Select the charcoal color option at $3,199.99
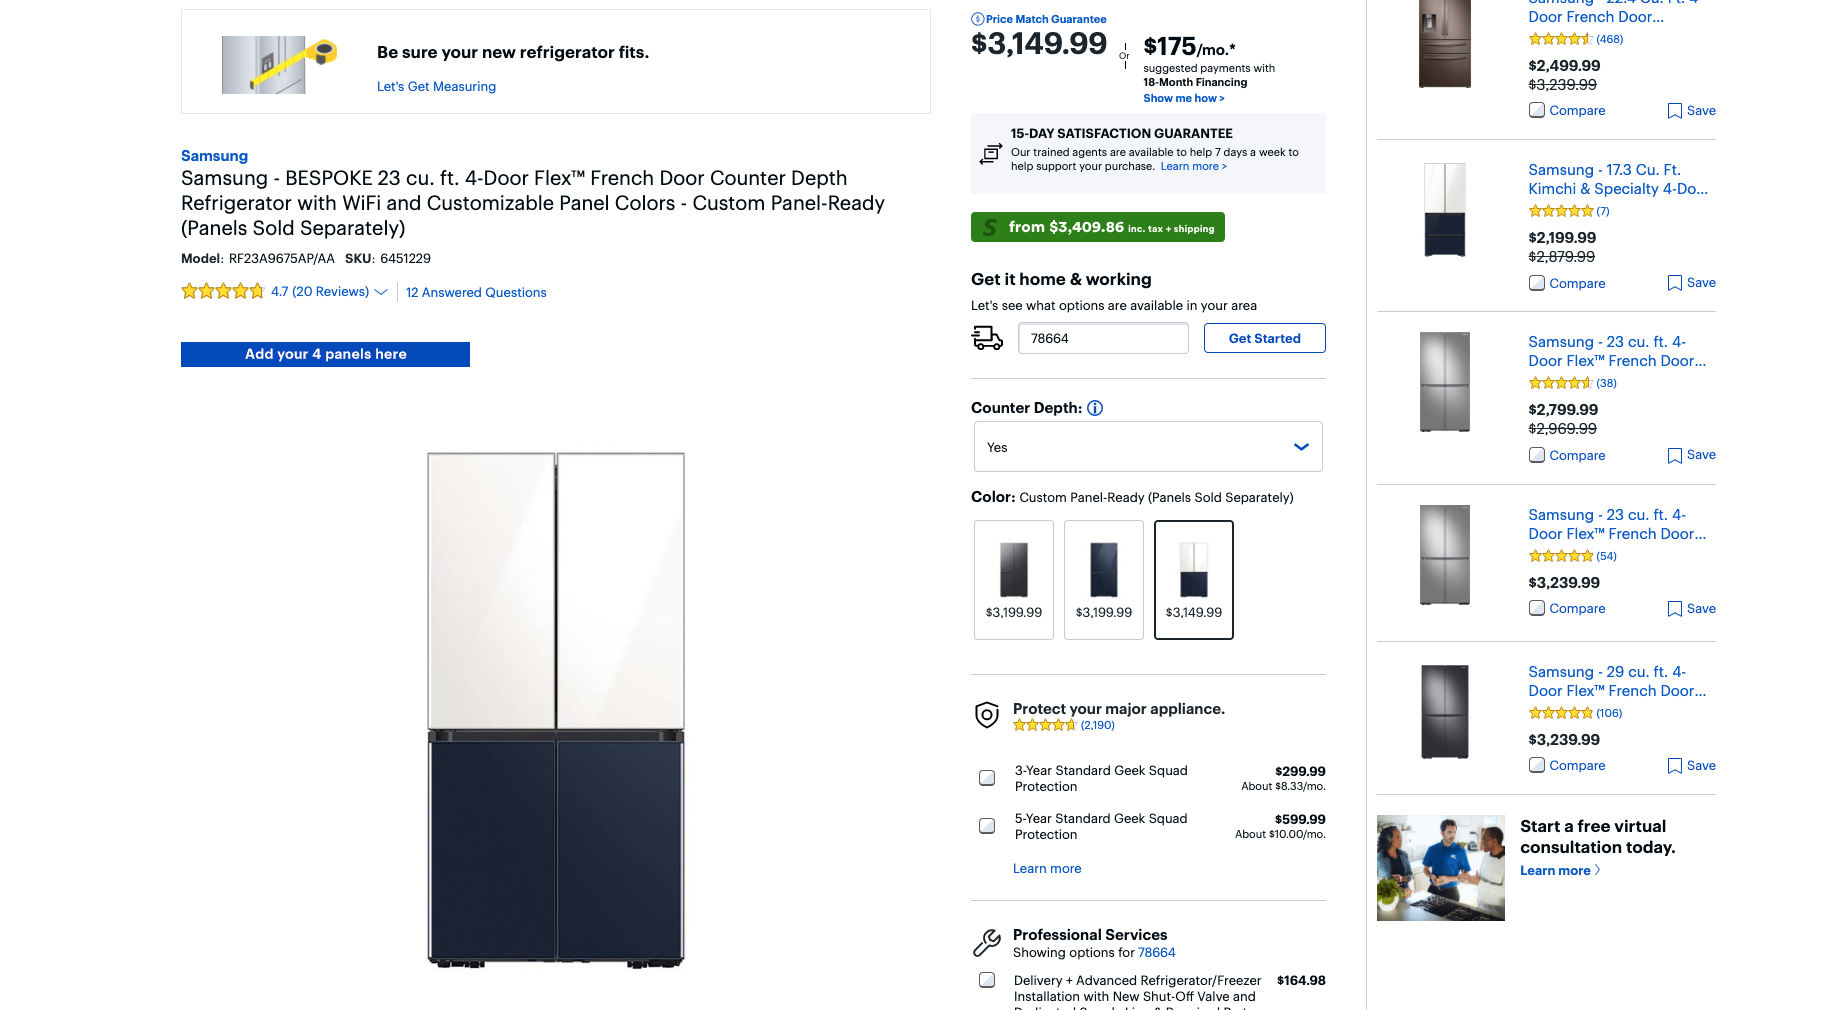 pos(1014,580)
